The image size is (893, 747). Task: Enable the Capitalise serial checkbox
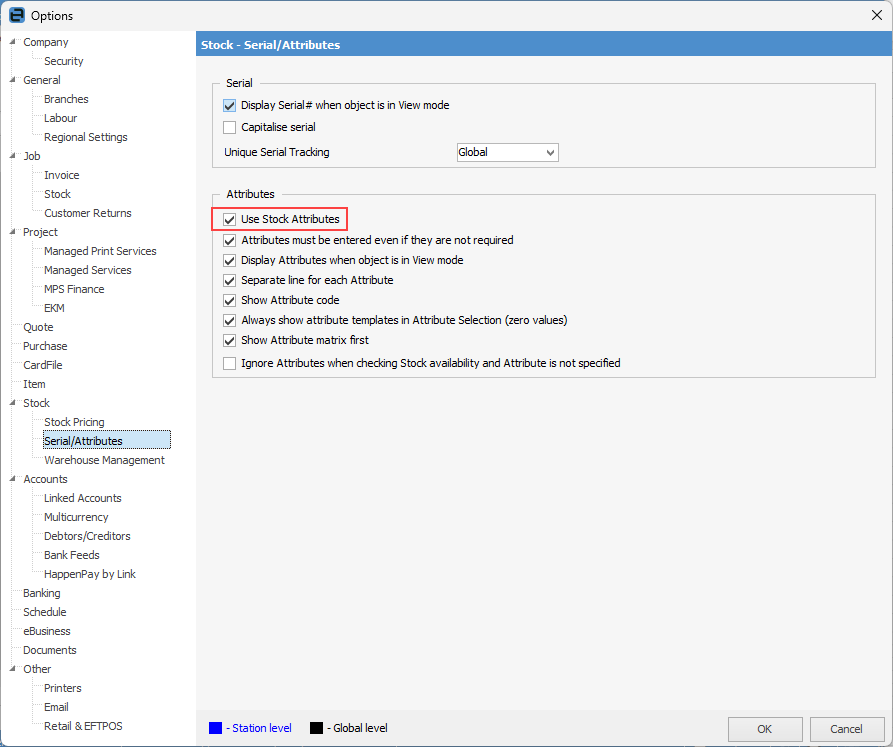[230, 127]
